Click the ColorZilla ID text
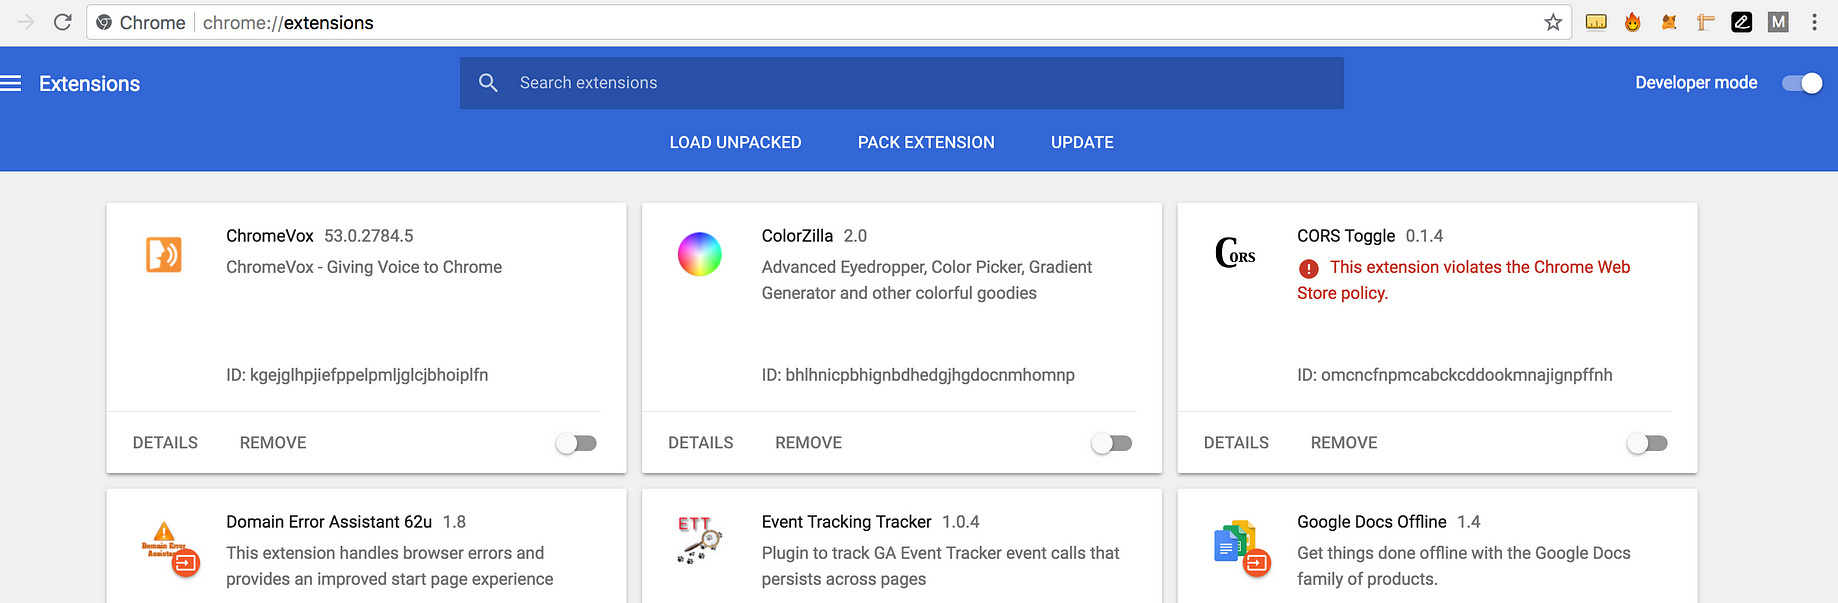This screenshot has width=1838, height=603. click(918, 375)
